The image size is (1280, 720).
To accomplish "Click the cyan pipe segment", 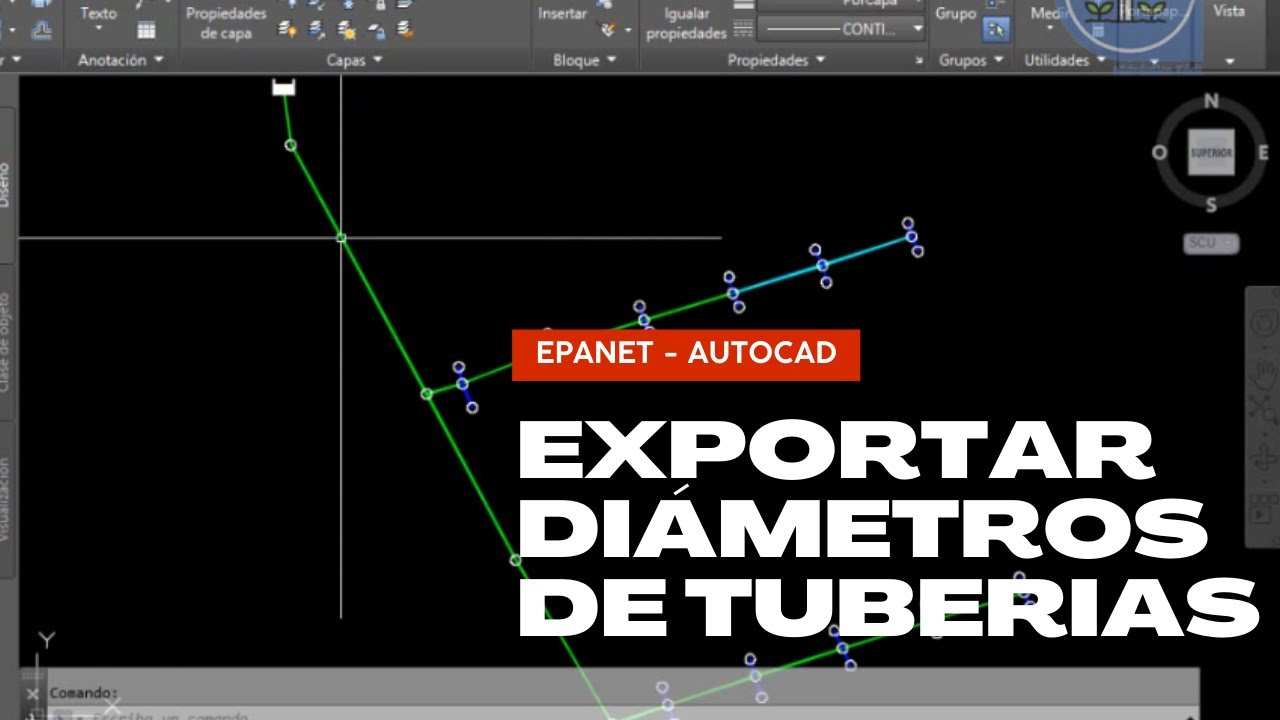I will coord(820,265).
